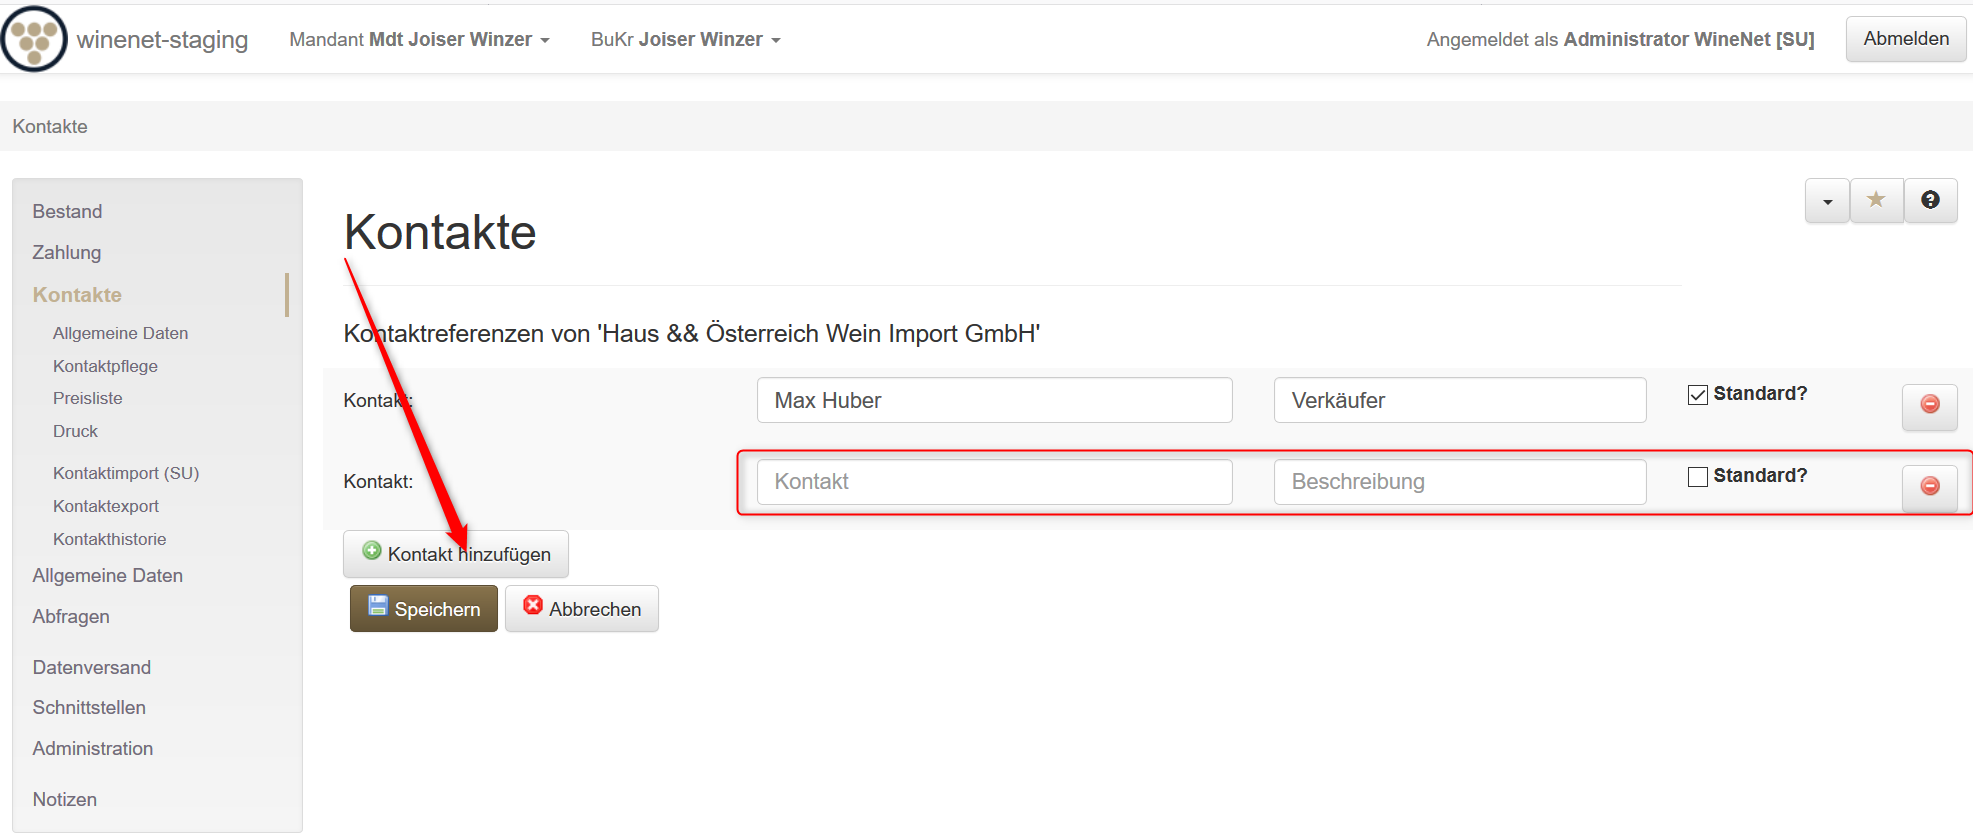Click the green plus Kontakt hinzufügen button
This screenshot has width=1973, height=833.
click(x=456, y=554)
